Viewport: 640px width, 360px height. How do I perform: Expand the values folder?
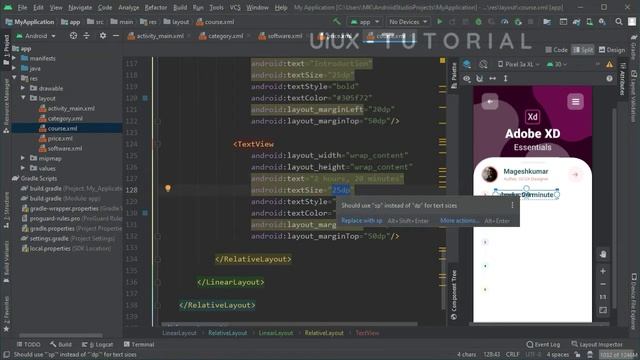[x=23, y=168]
